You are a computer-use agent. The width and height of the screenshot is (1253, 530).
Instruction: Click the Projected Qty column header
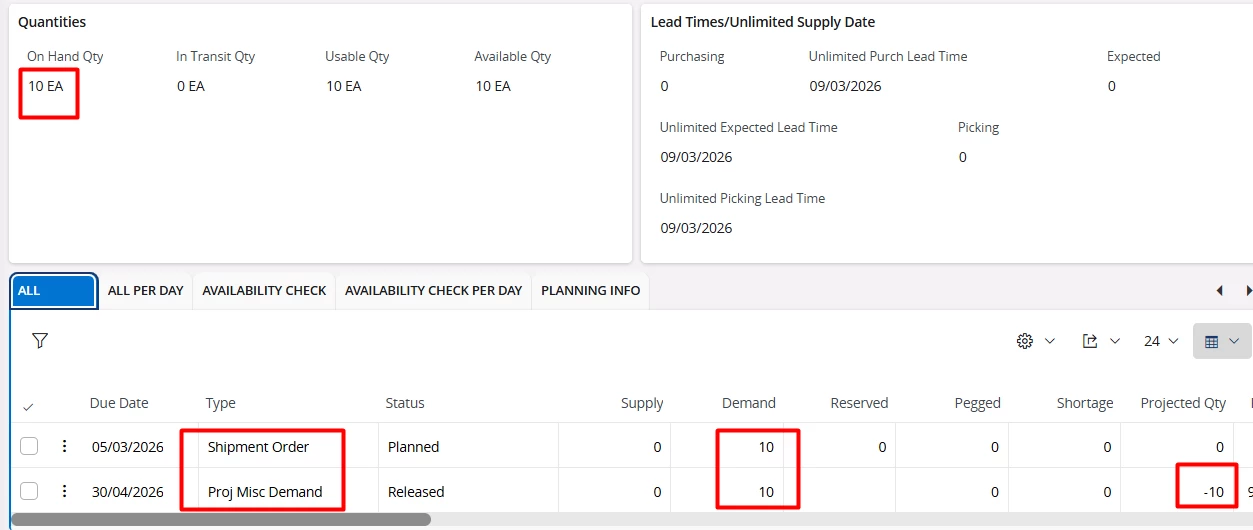[1182, 403]
